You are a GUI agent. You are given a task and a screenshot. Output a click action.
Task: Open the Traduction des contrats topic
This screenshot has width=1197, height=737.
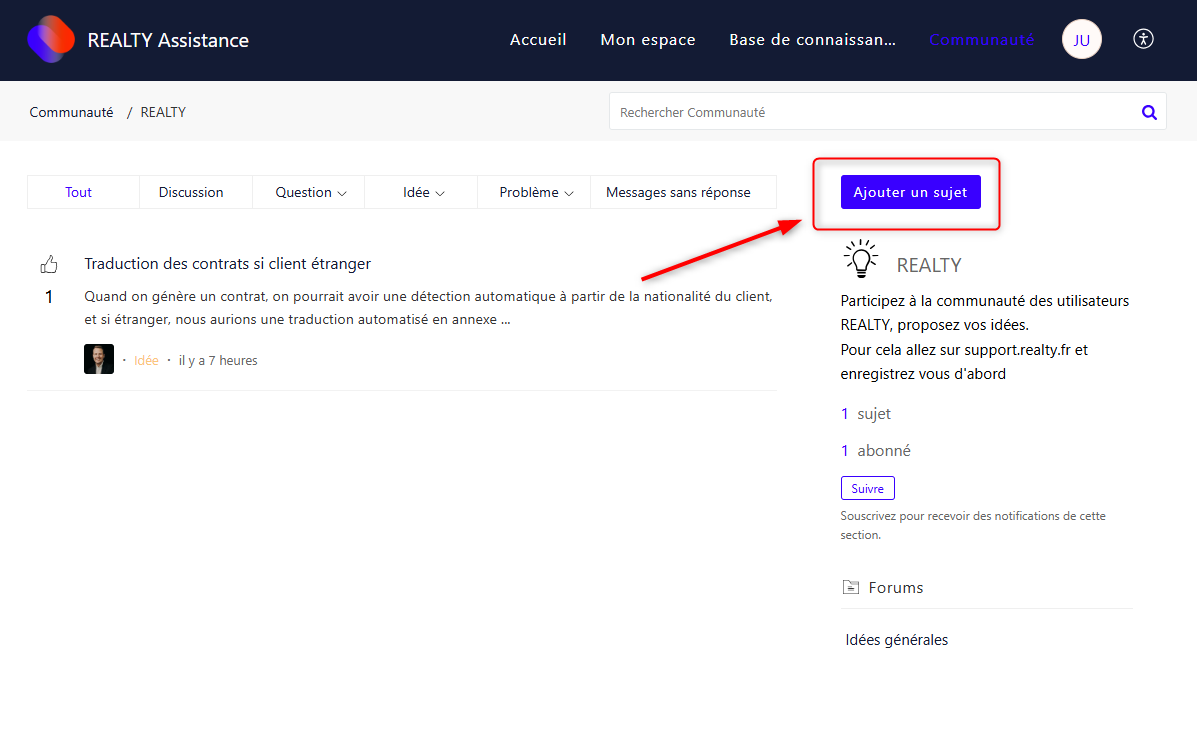coord(227,264)
